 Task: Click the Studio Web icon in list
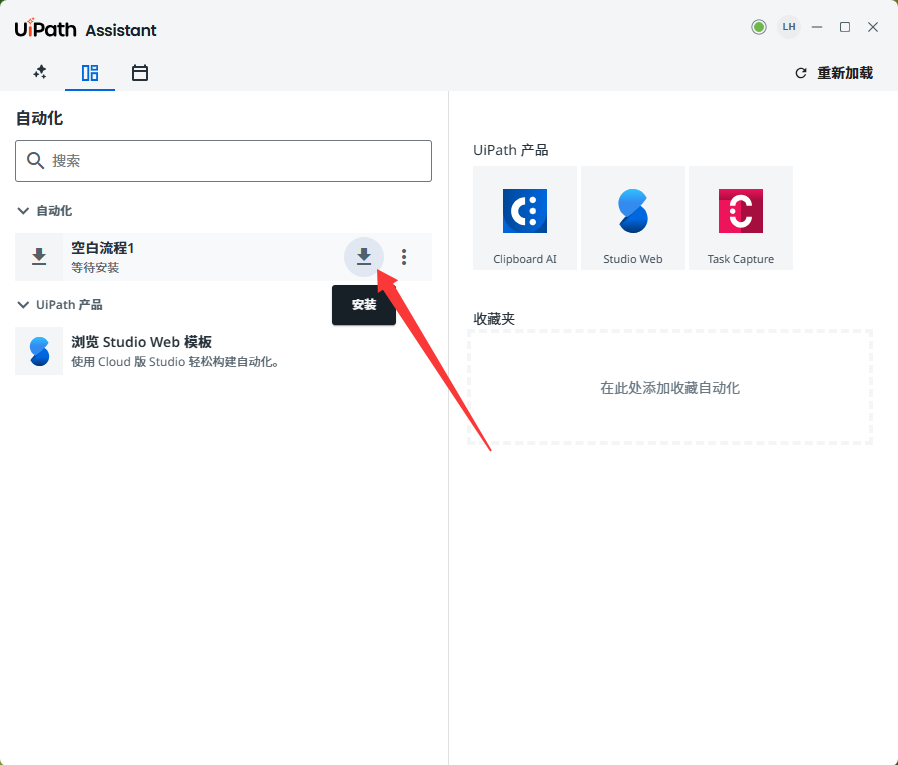pyautogui.click(x=39, y=351)
